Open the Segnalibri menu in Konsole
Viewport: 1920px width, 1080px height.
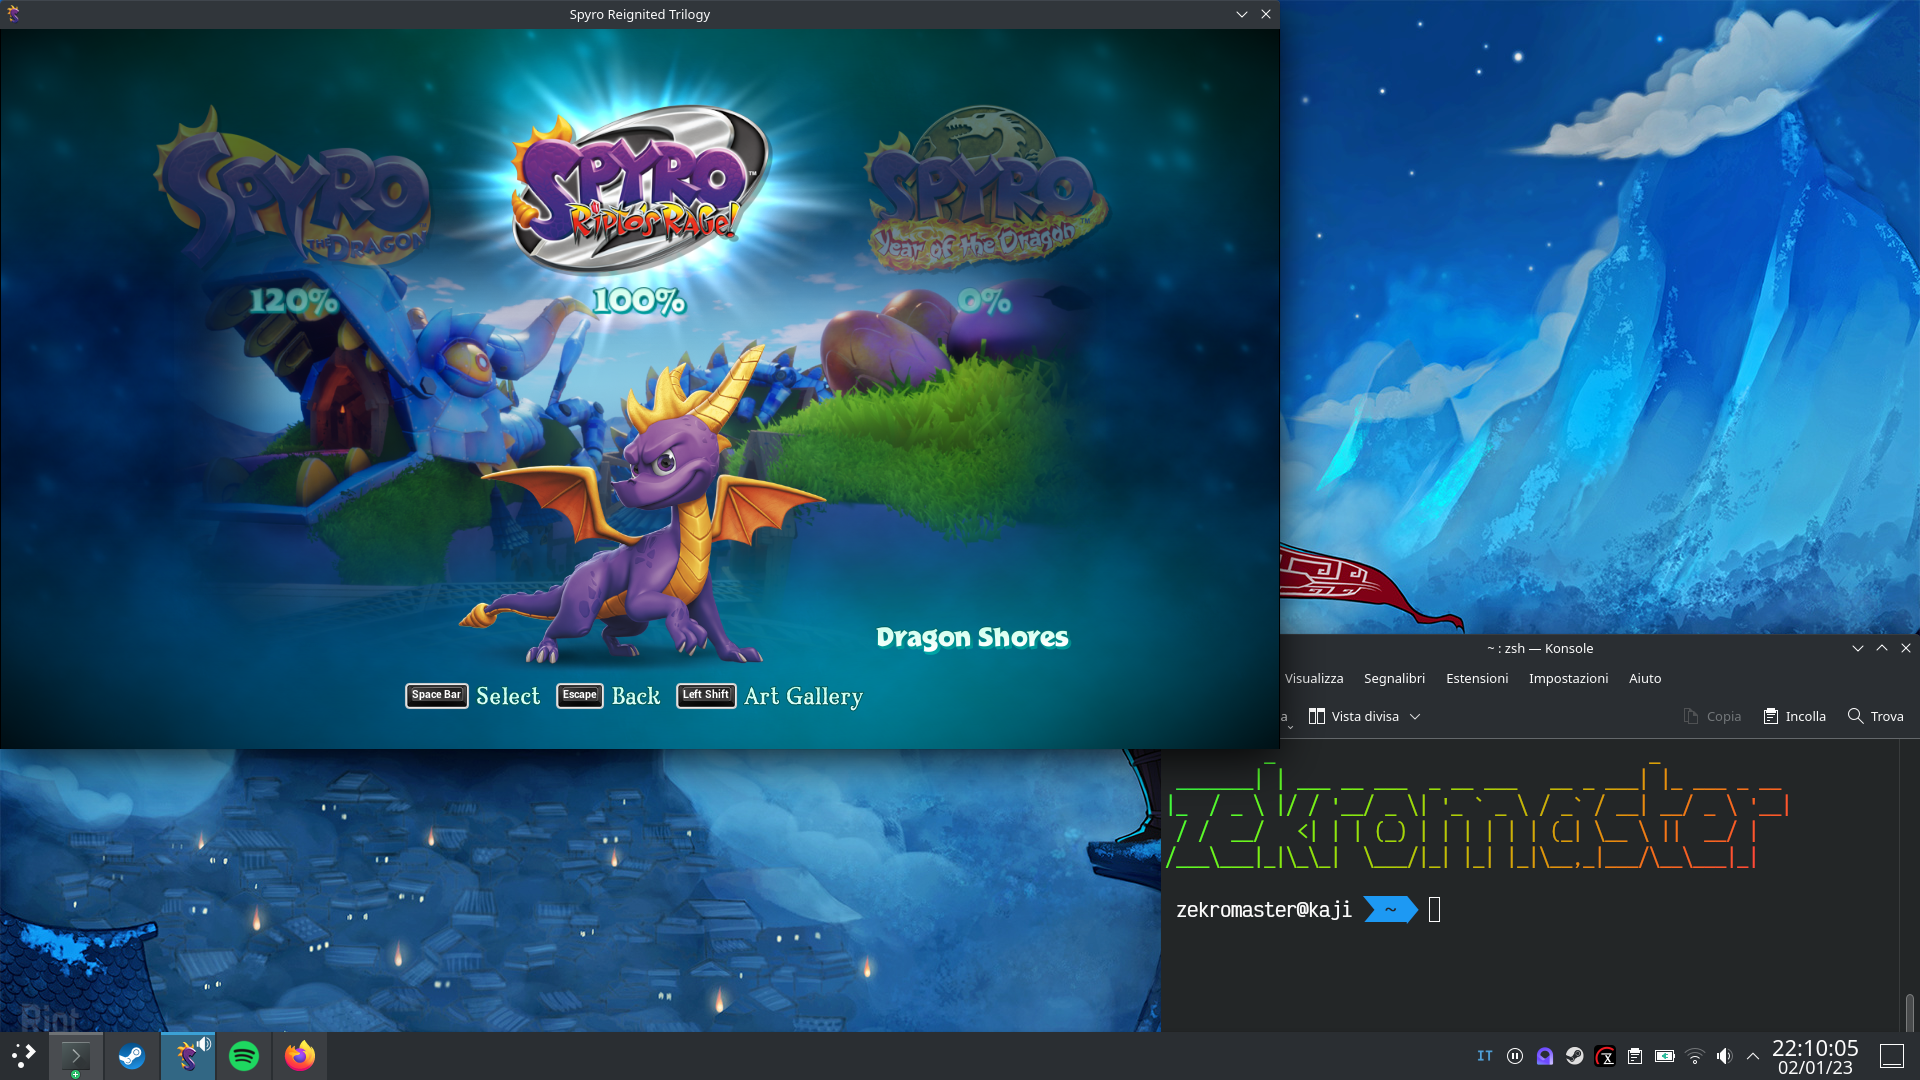click(1394, 679)
